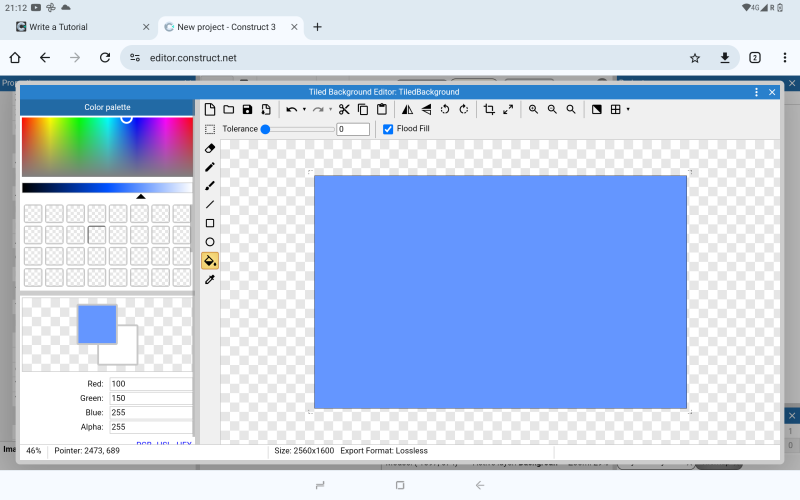Rotate the image counter-clockwise

click(445, 109)
